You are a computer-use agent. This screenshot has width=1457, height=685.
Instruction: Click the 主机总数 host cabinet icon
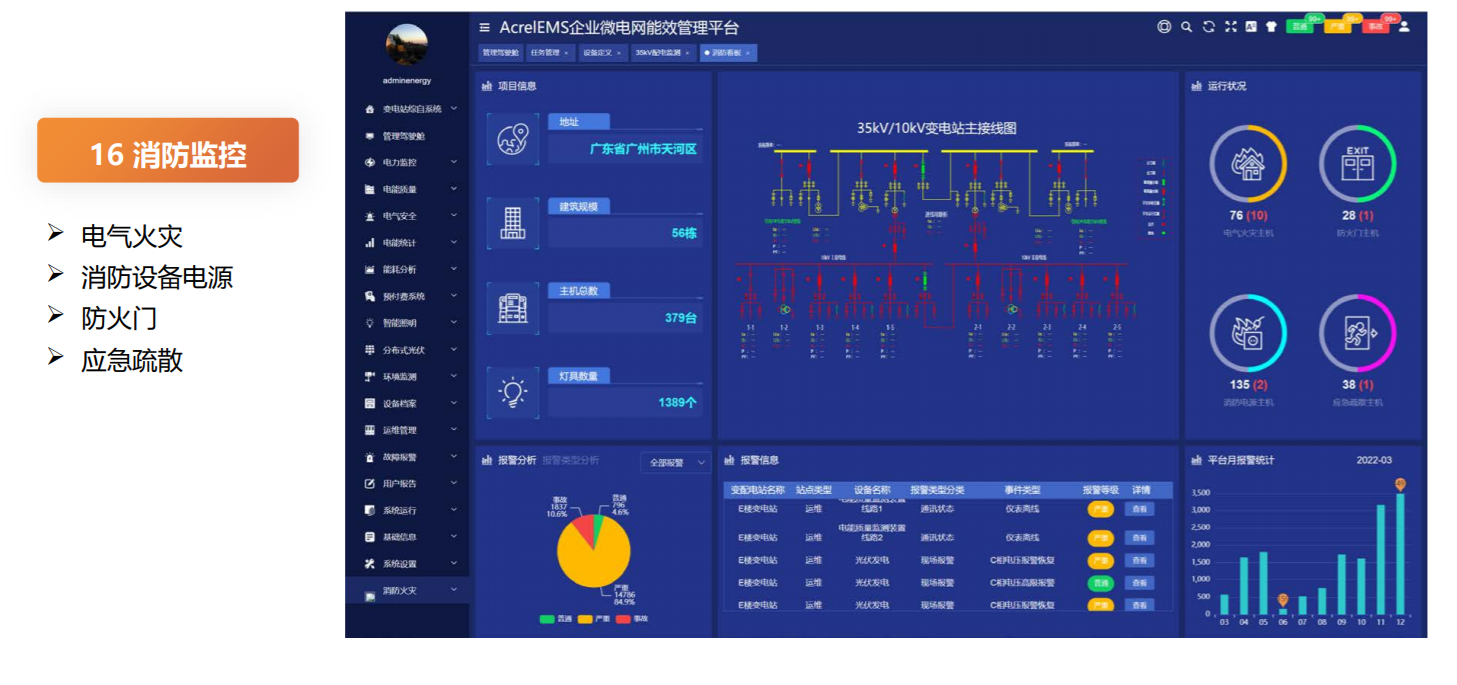coord(512,308)
